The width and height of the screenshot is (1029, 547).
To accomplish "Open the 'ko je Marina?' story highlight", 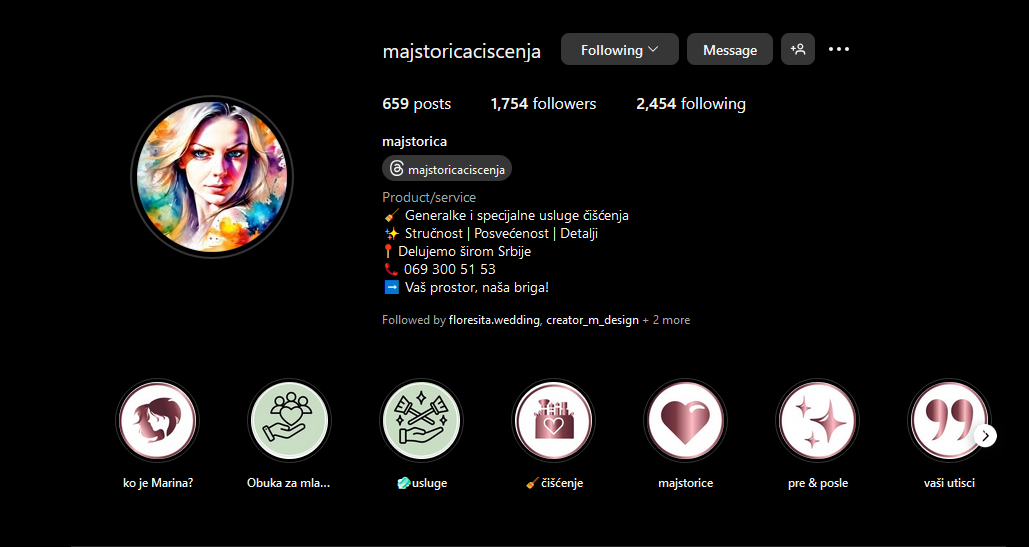I will pos(158,420).
